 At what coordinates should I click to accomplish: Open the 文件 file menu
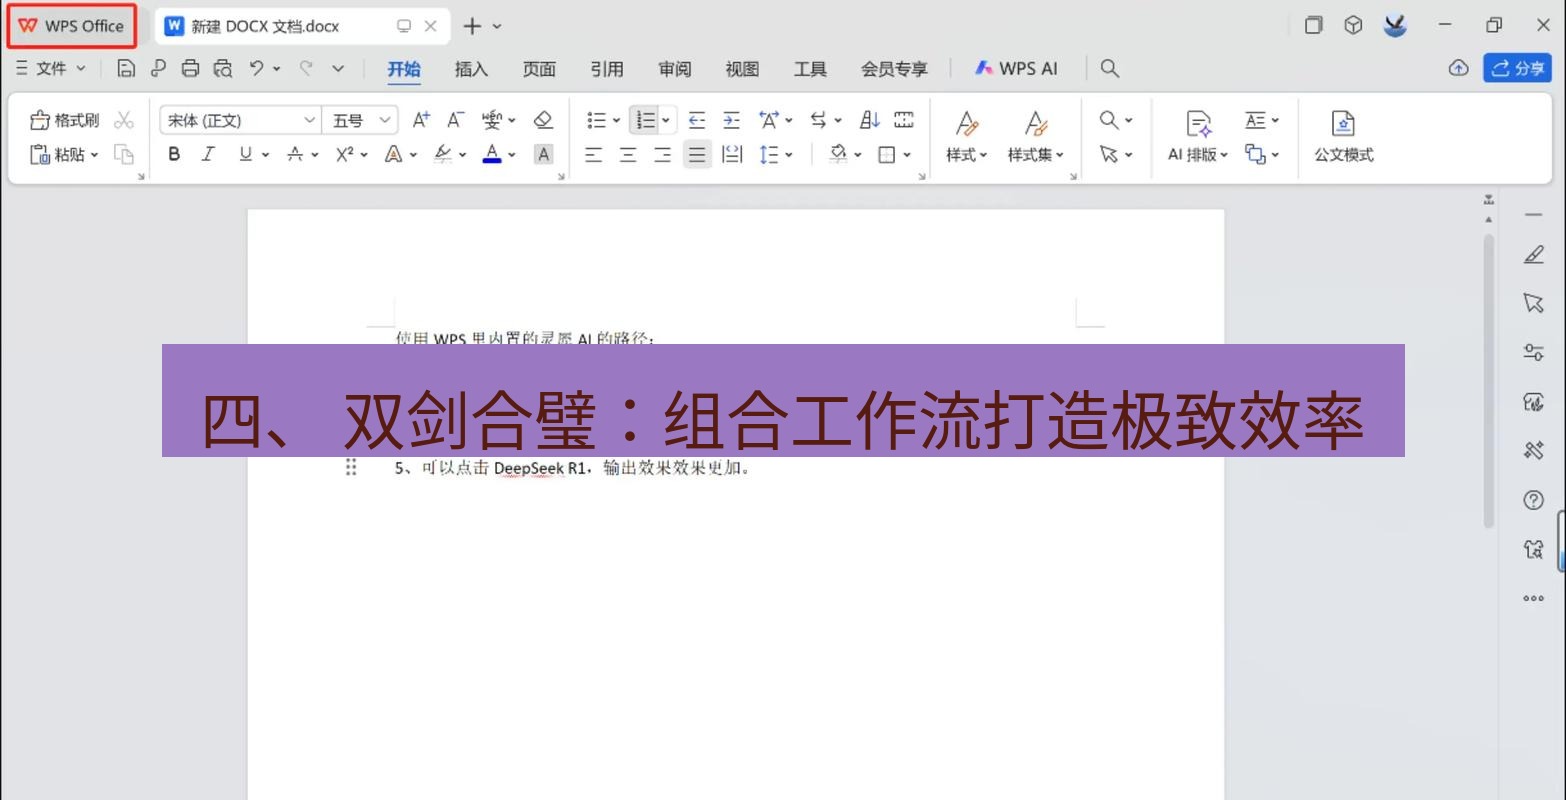click(51, 68)
